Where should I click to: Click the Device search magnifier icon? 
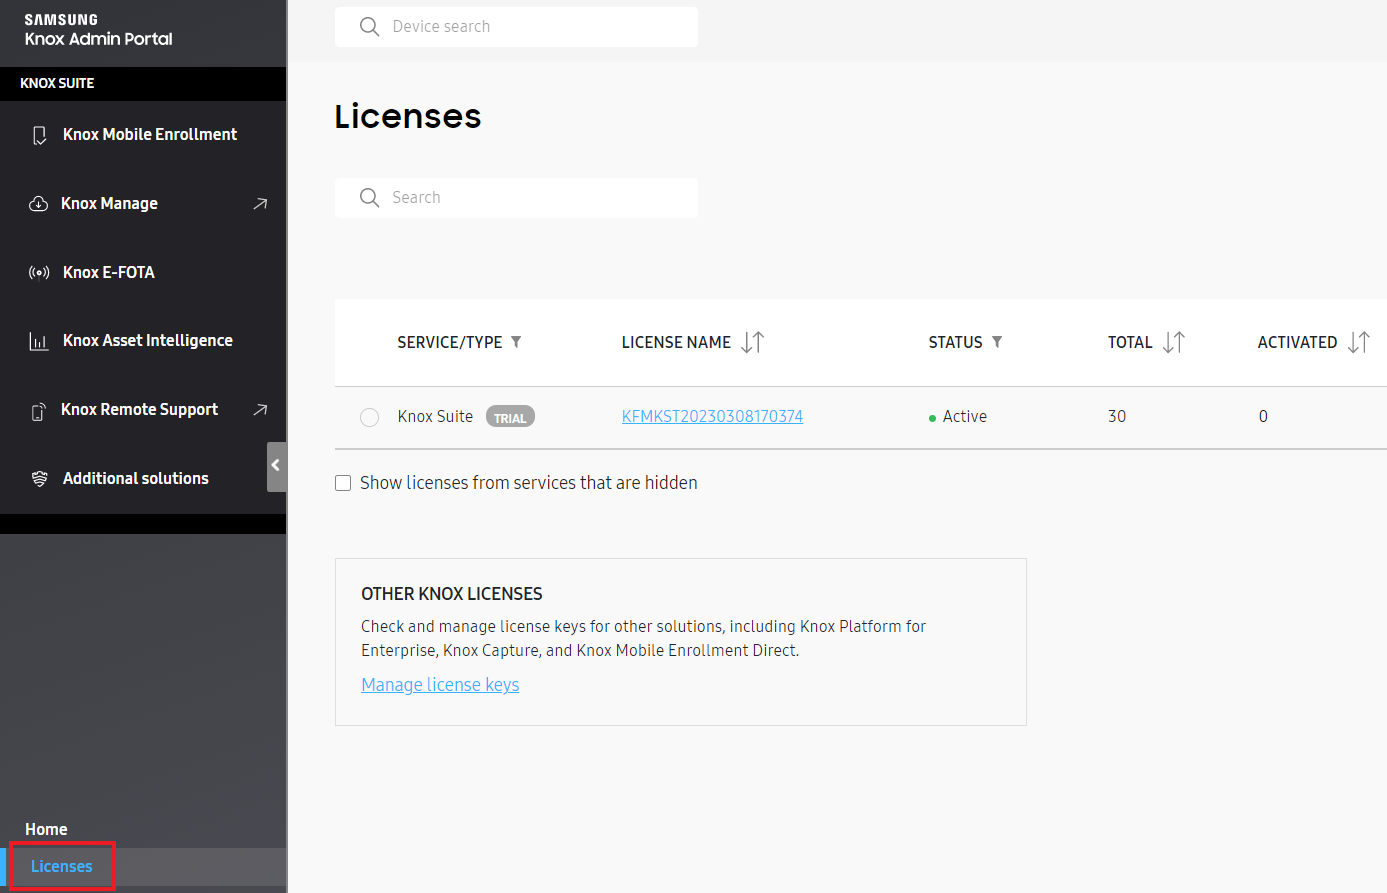[369, 27]
